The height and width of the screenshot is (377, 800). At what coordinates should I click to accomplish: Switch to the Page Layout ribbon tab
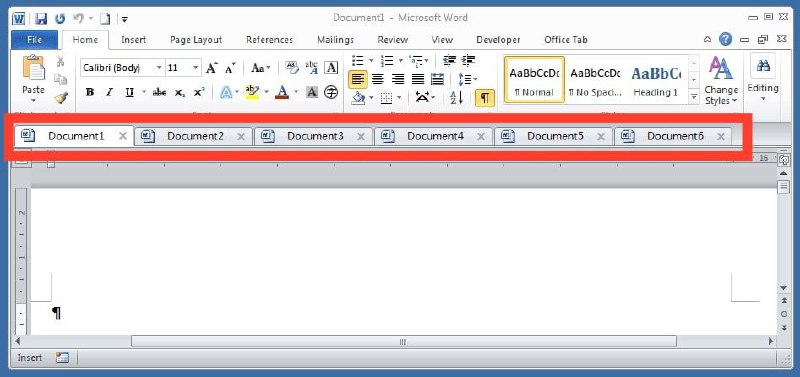[196, 40]
